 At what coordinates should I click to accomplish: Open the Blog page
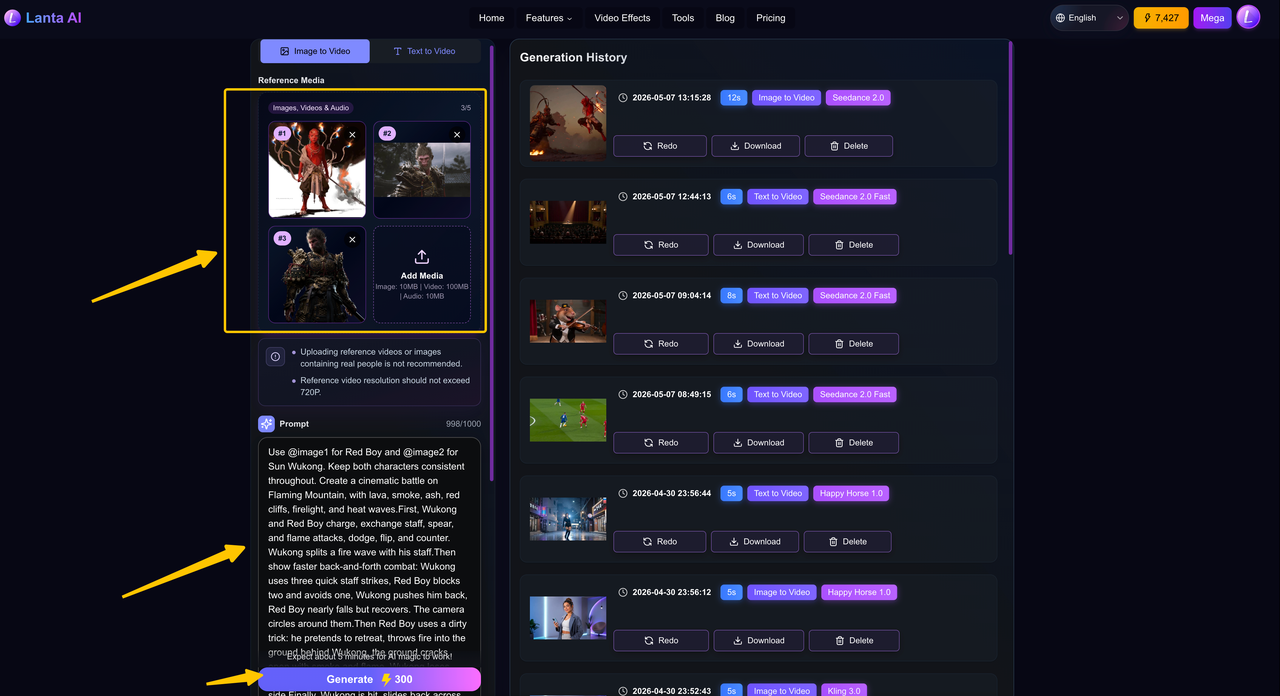click(725, 18)
